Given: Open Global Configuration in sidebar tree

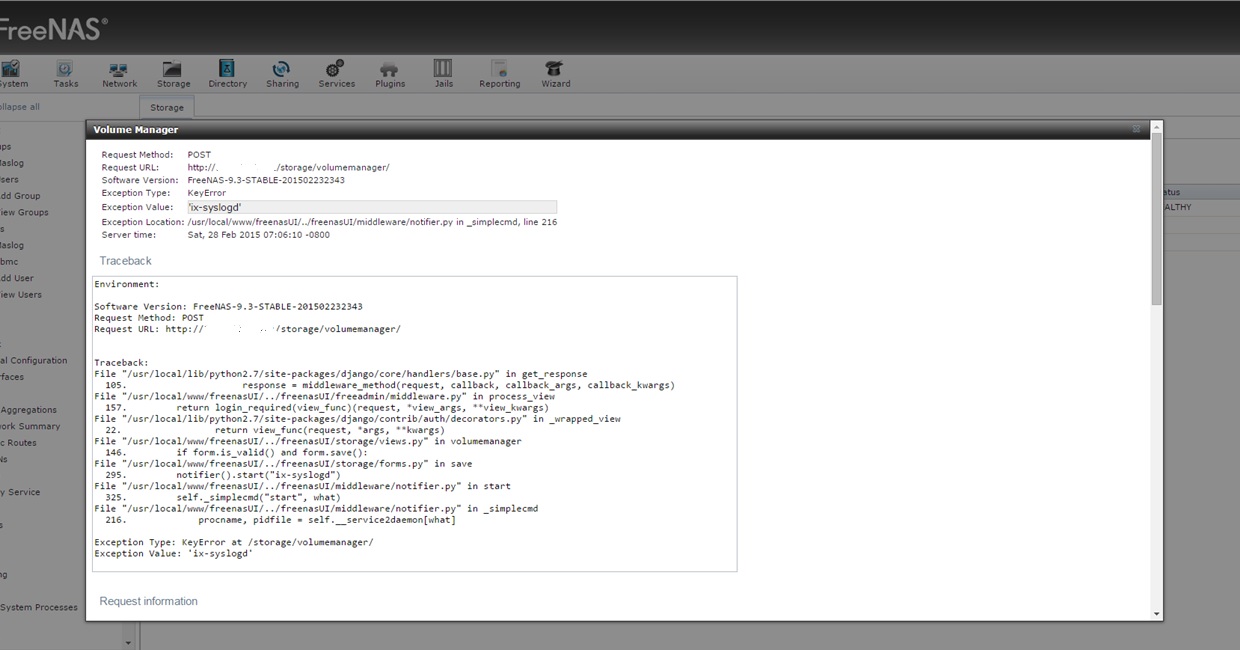Looking at the screenshot, I should pos(34,360).
